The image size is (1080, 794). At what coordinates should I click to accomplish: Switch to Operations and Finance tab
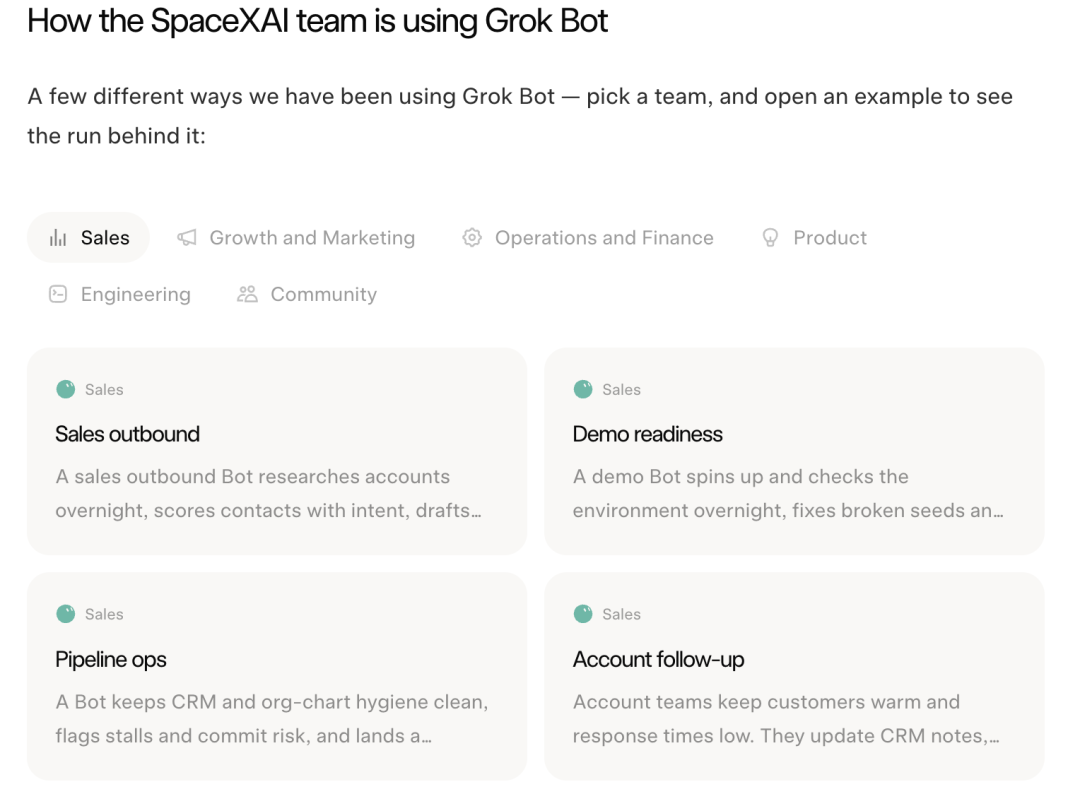[588, 238]
